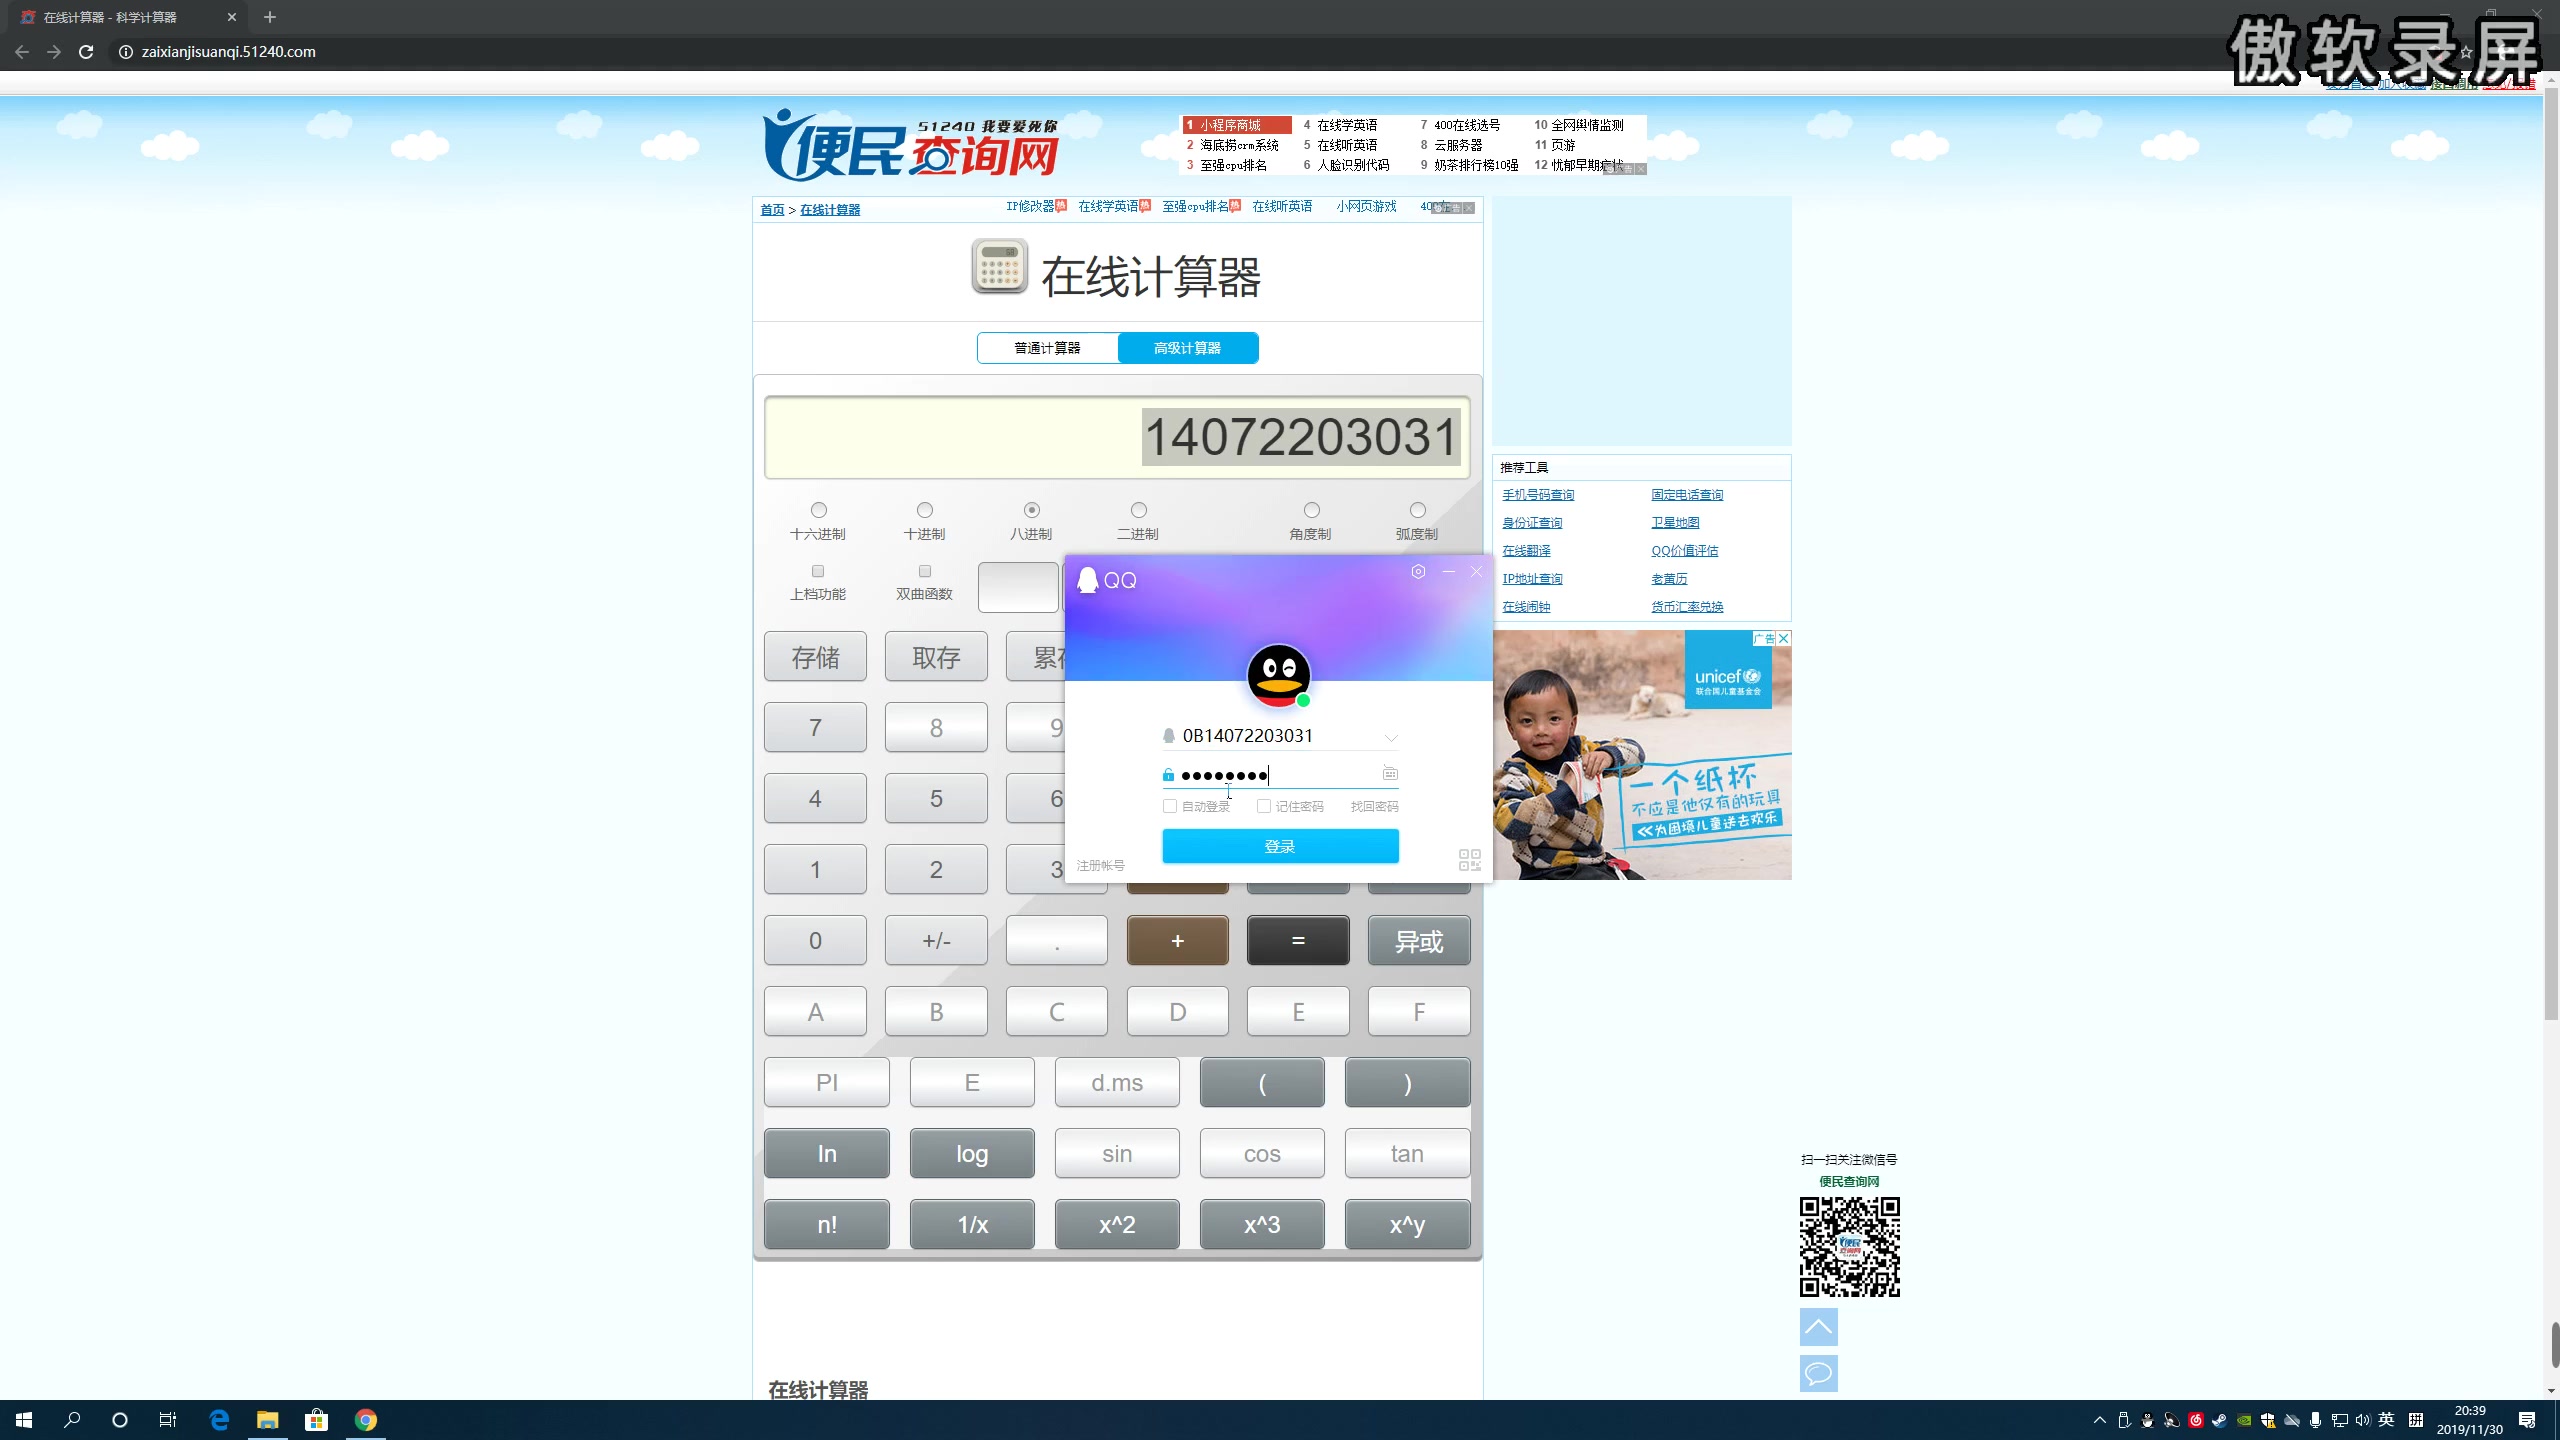Click the calculator icon beside page title

(x=999, y=267)
